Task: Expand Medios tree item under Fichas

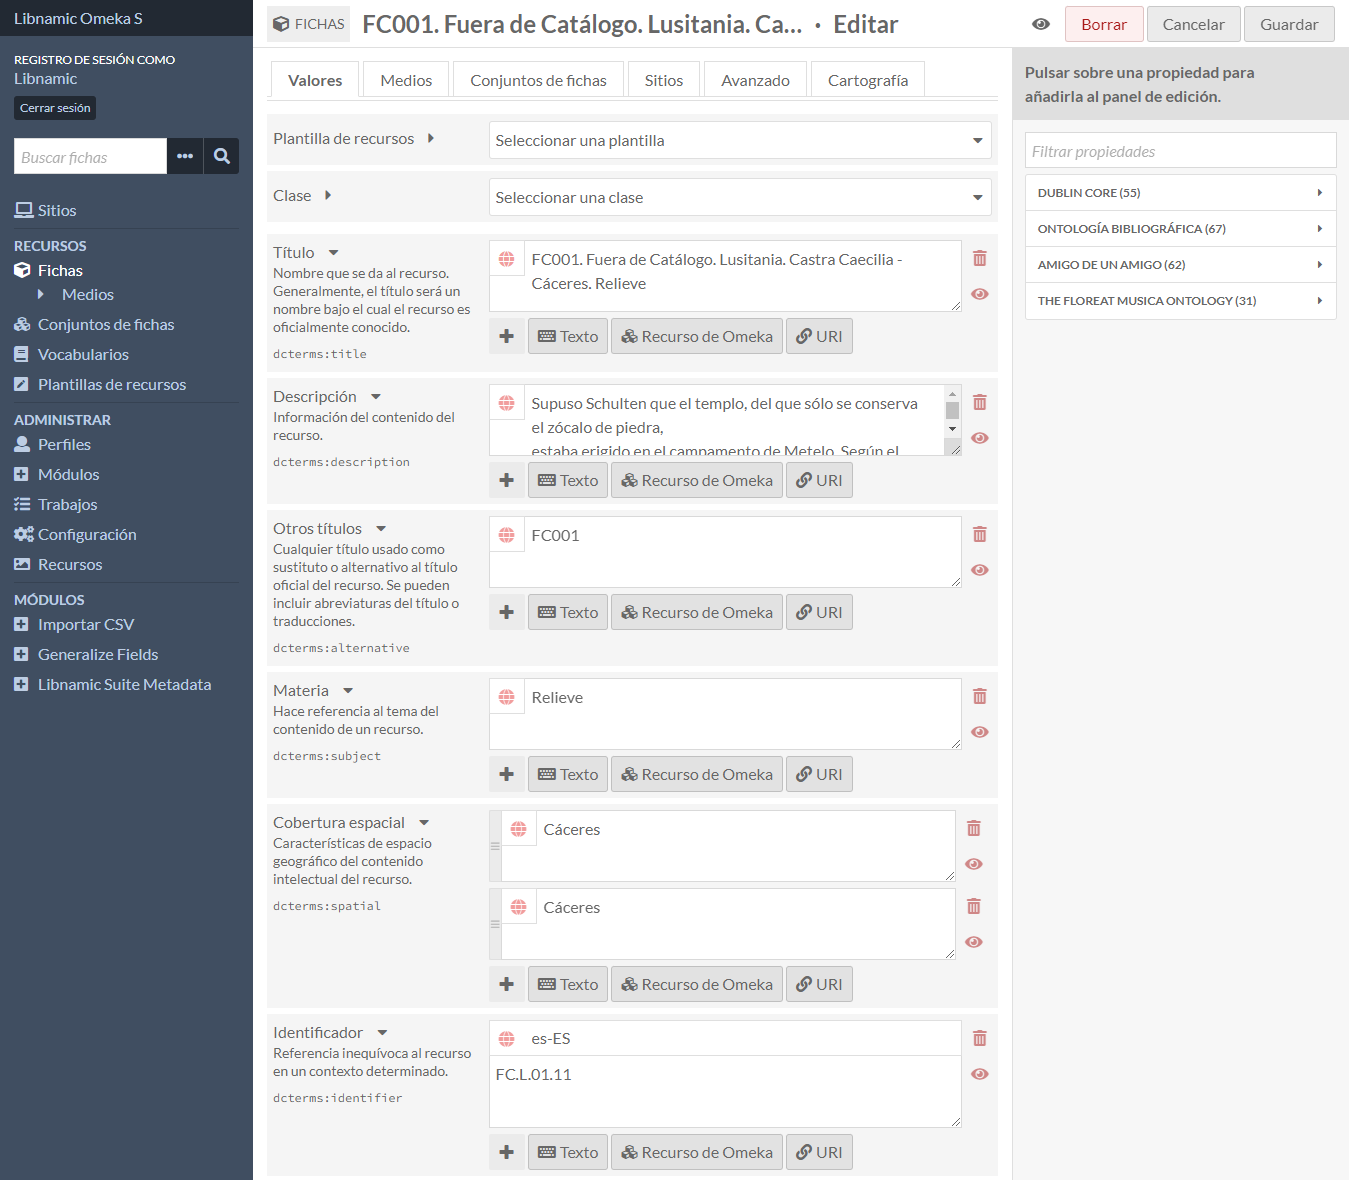Action: (41, 294)
